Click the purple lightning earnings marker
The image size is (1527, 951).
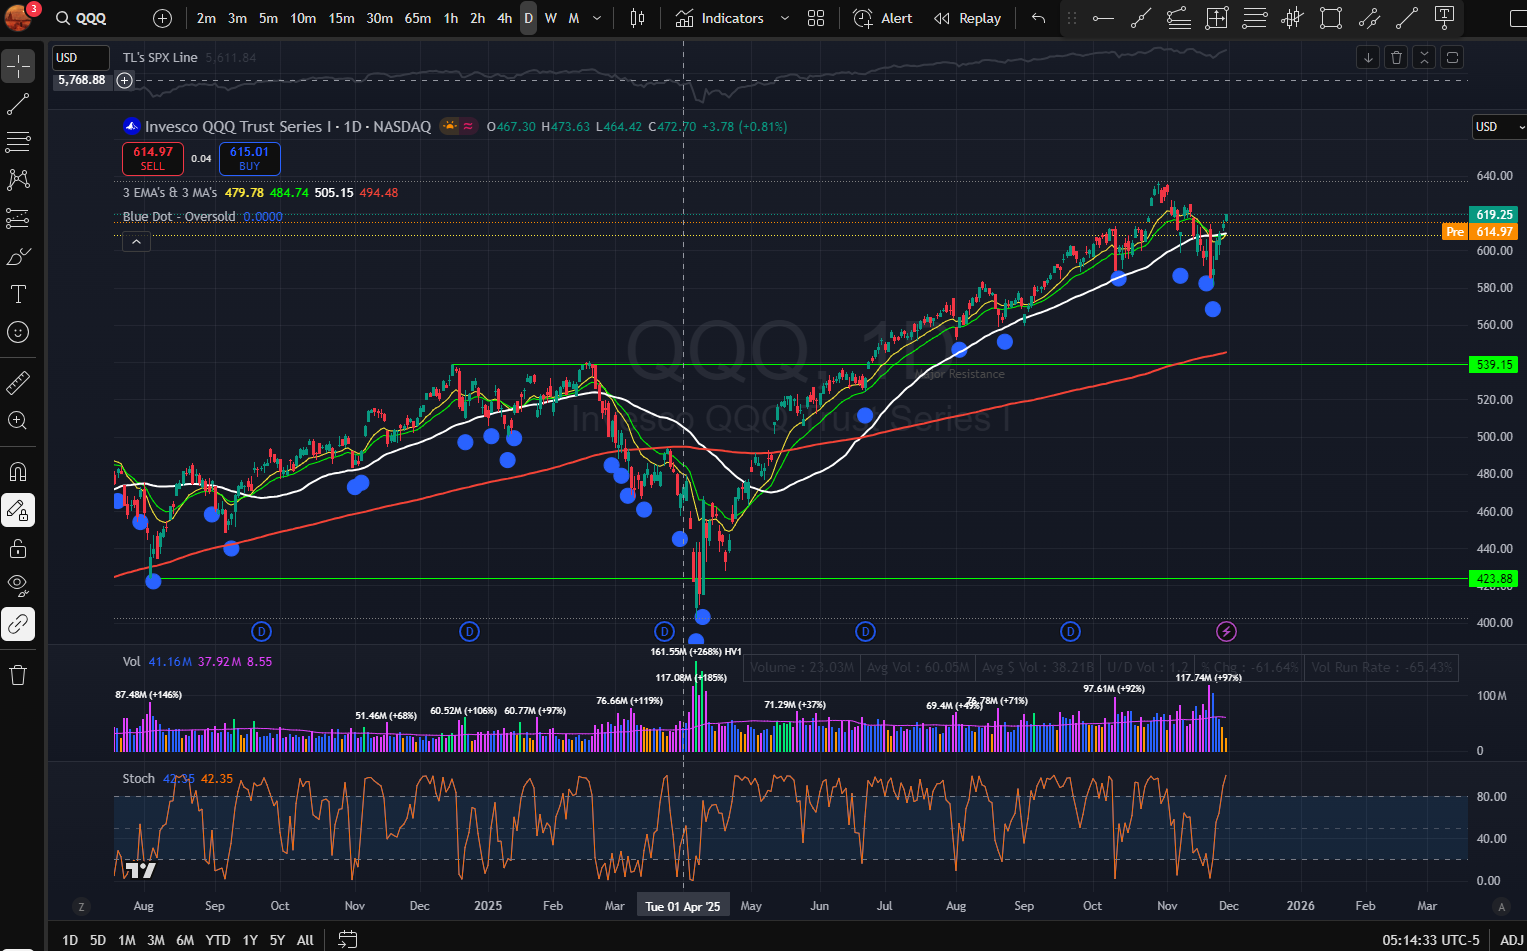point(1226,631)
